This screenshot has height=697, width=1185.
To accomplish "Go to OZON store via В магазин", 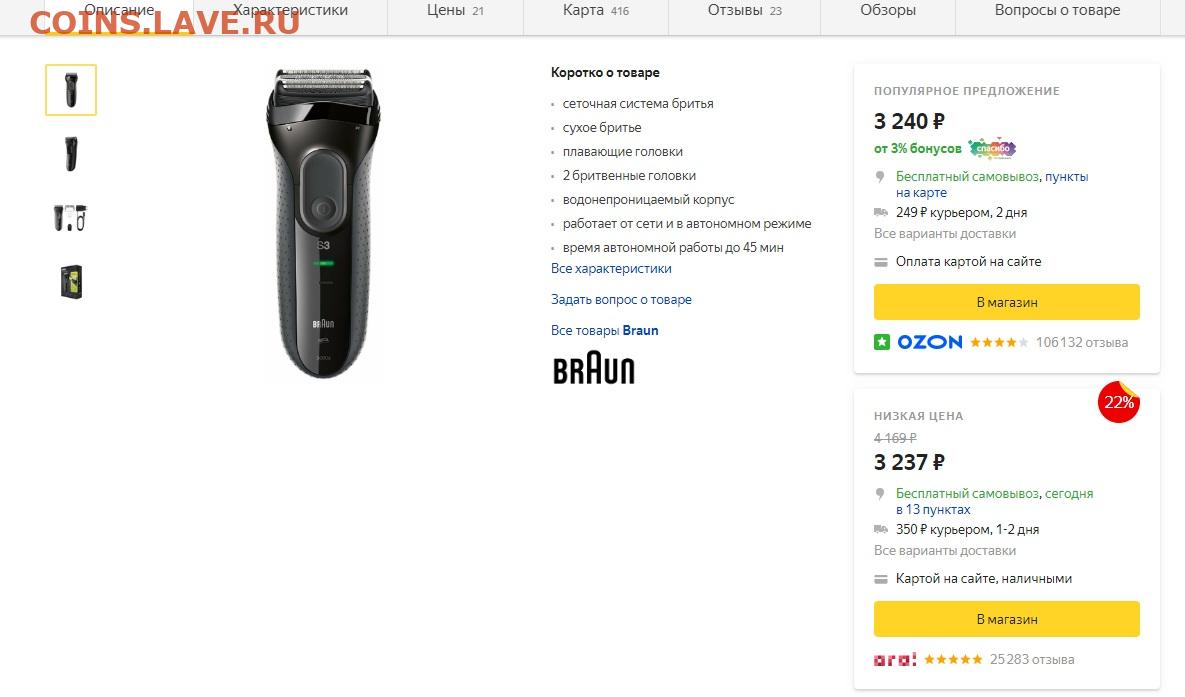I will (x=1007, y=302).
